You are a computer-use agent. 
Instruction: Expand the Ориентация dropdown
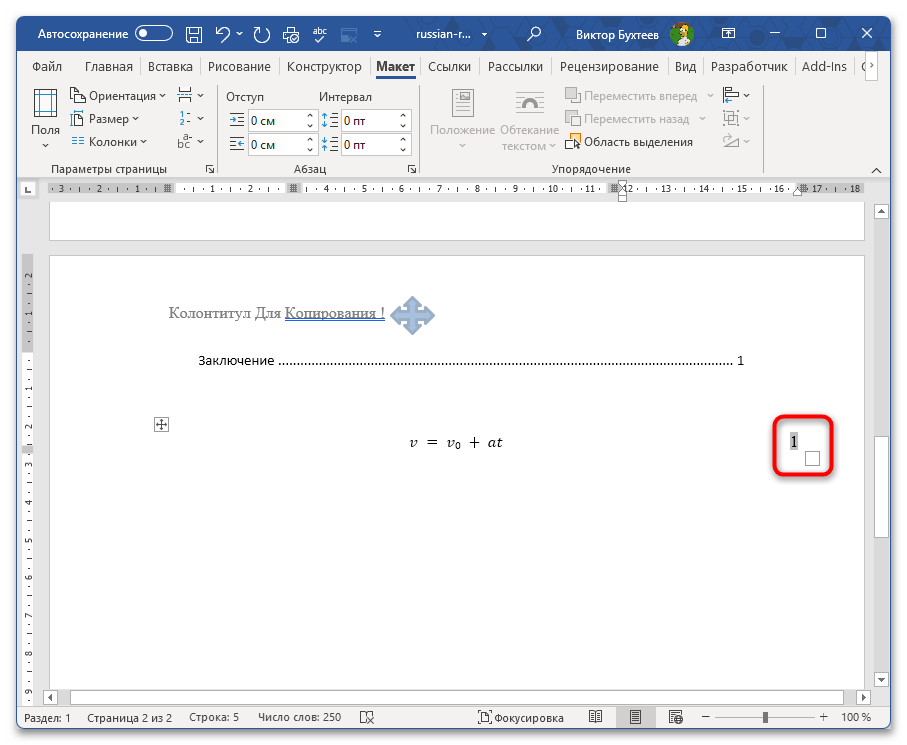118,95
